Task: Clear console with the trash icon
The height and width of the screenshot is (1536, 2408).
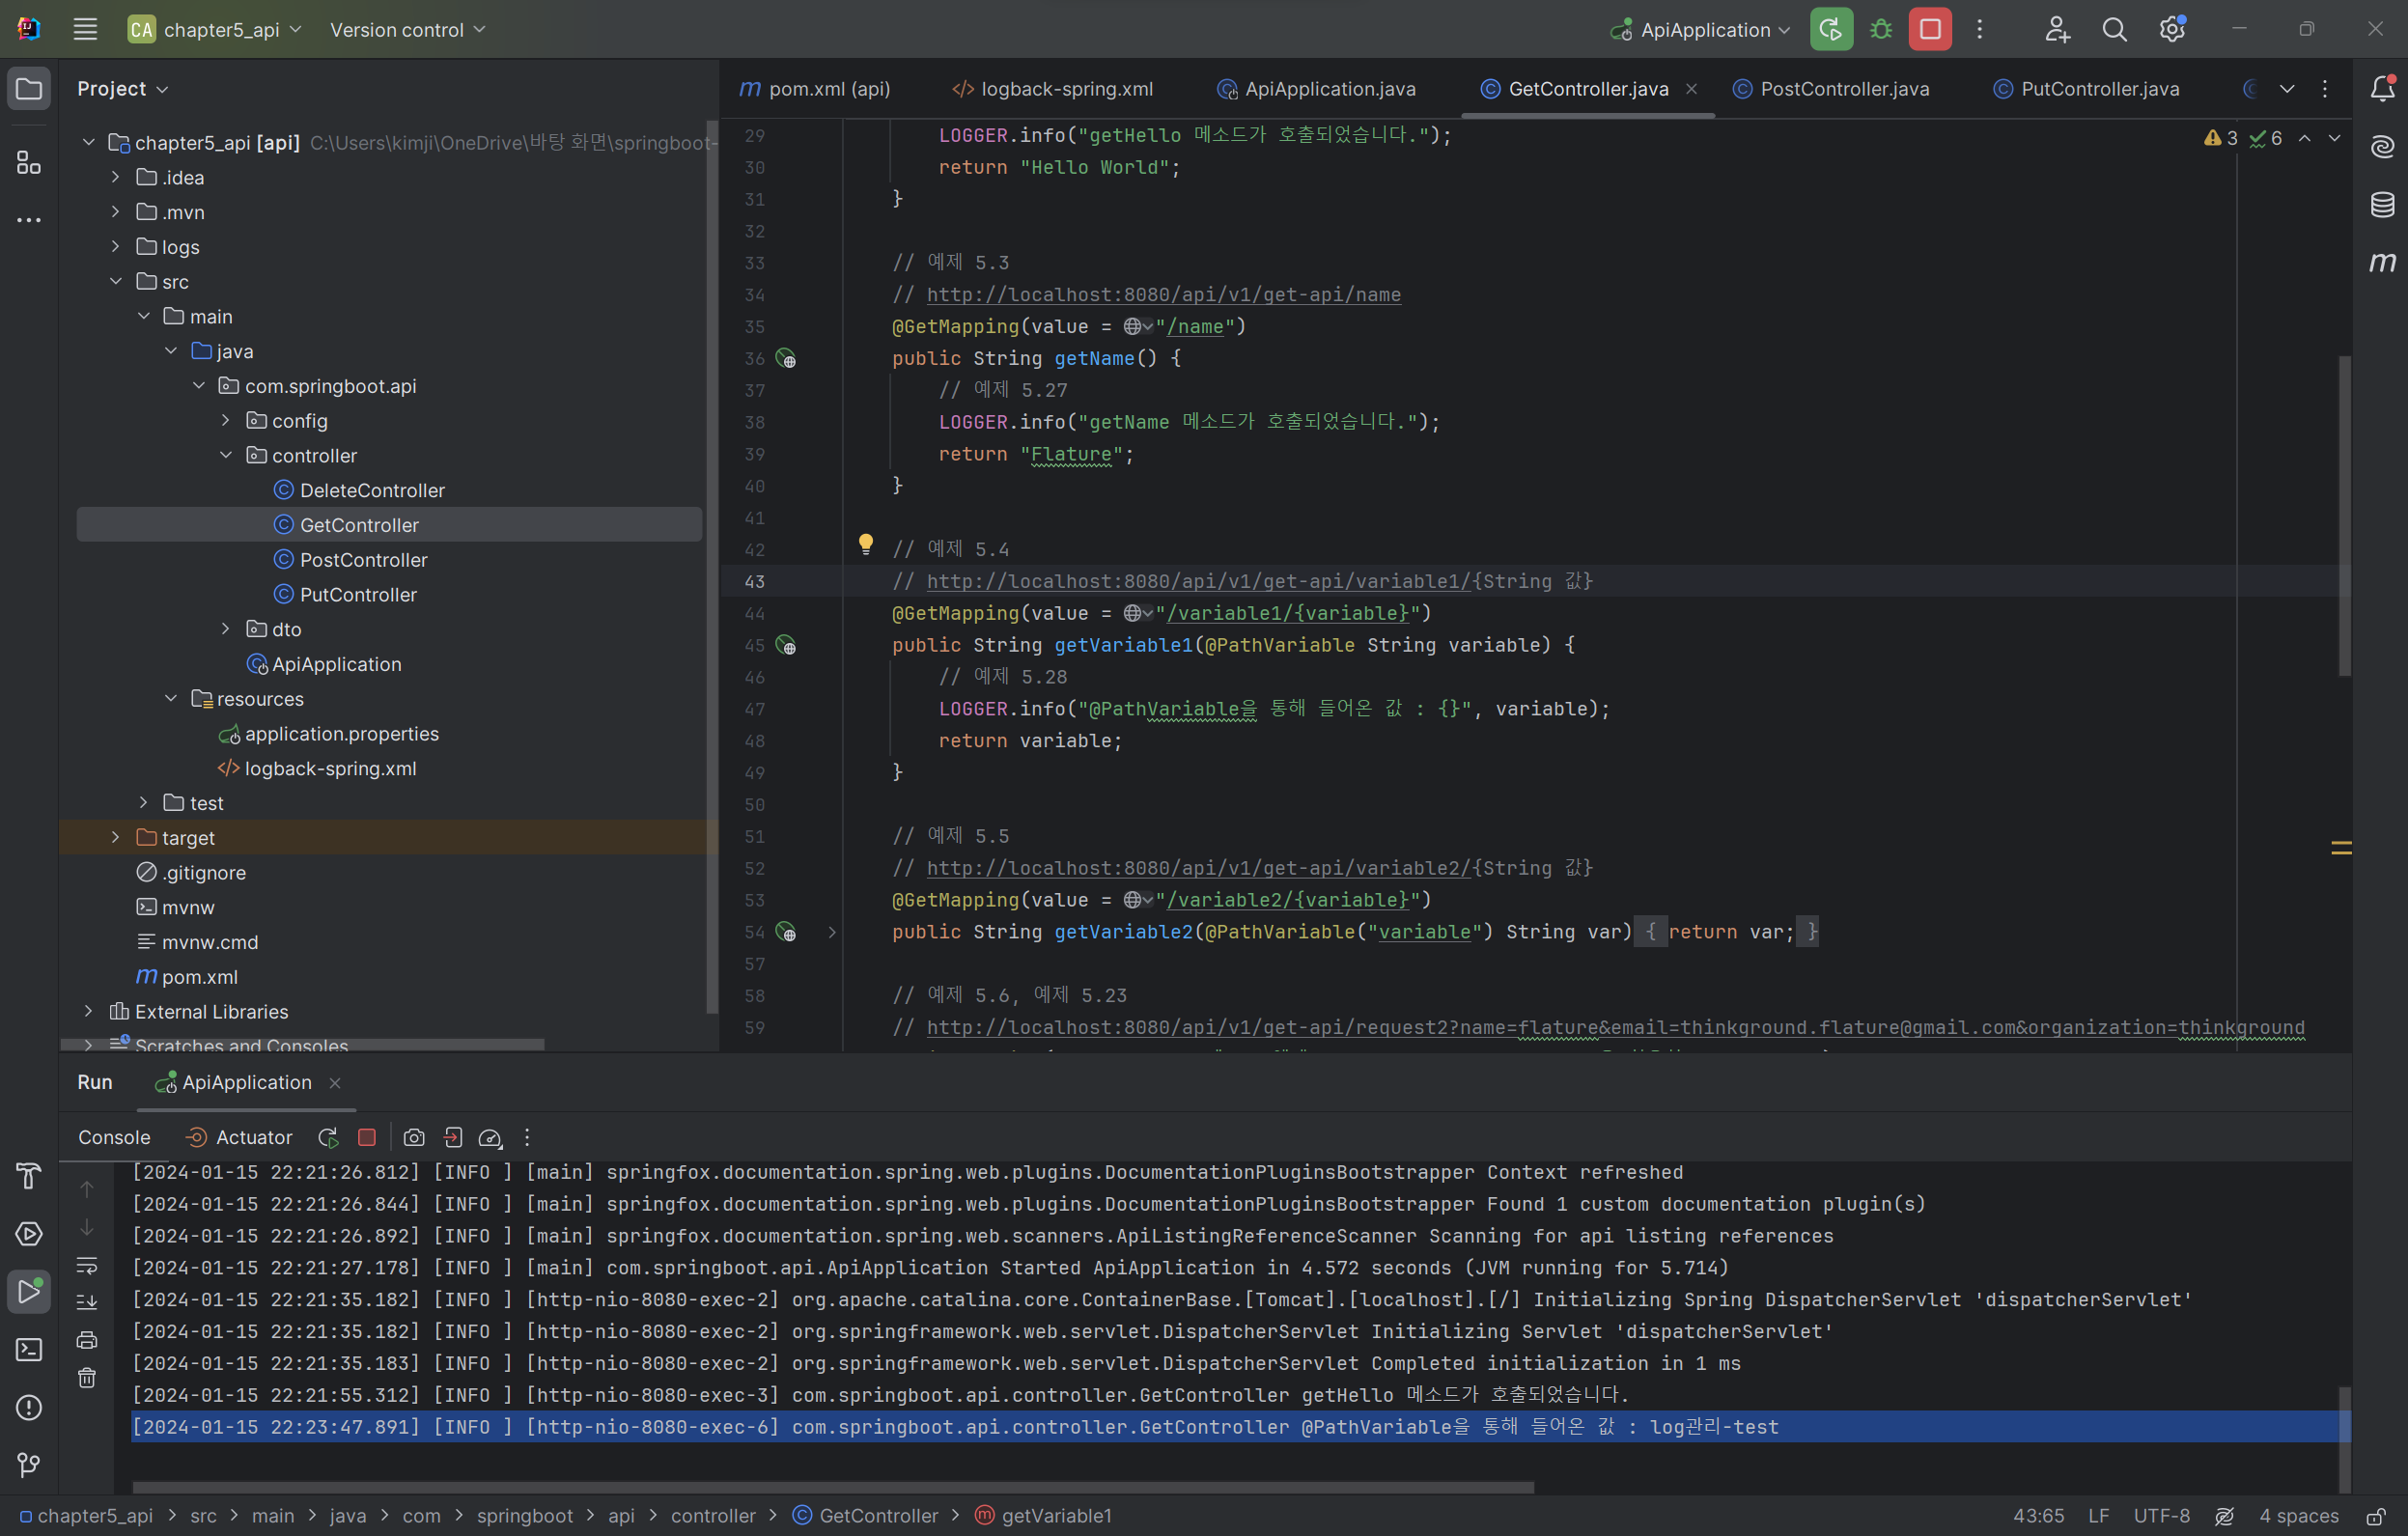Action: coord(87,1378)
